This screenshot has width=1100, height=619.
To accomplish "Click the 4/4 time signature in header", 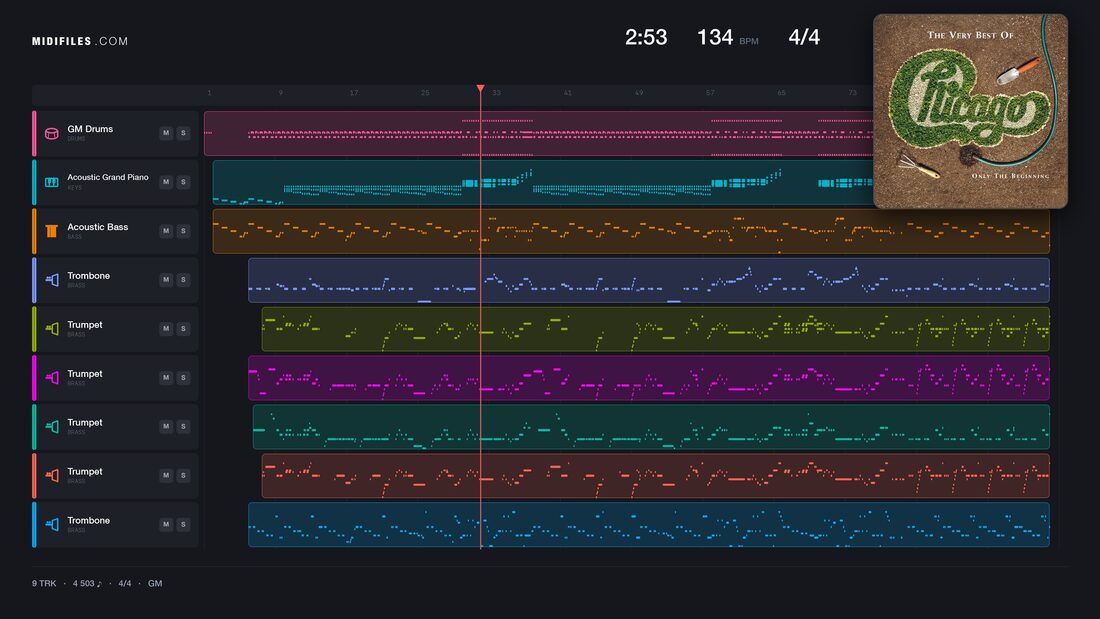I will click(804, 37).
